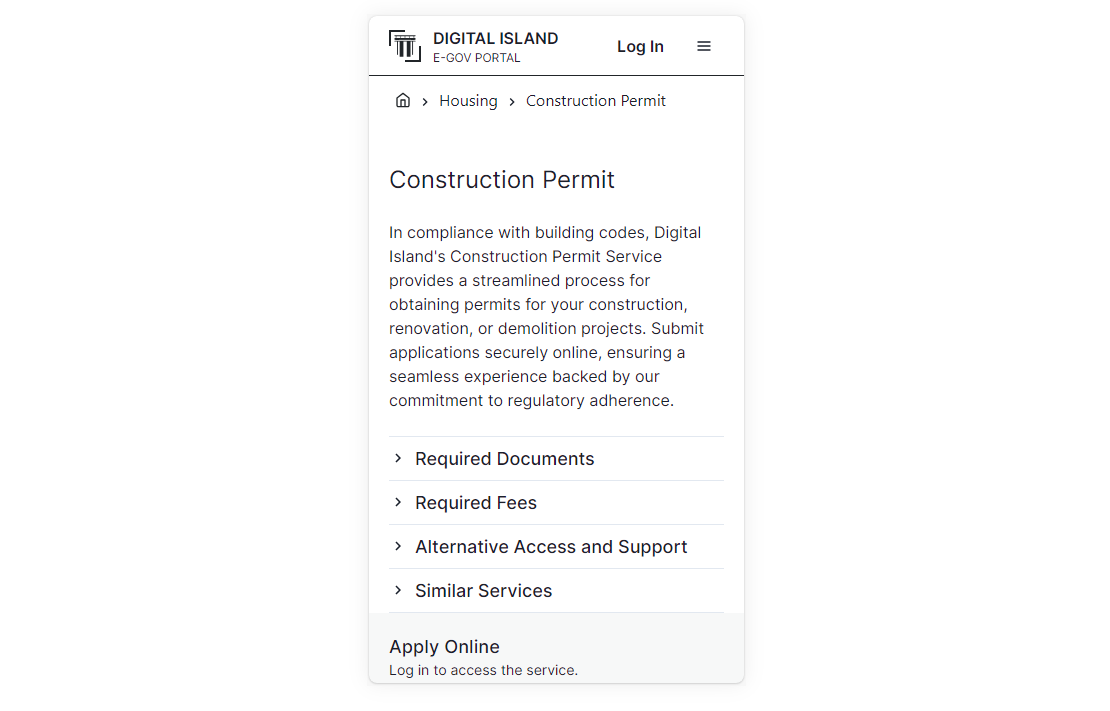Expand Alternative Access and Support label
This screenshot has width=1110, height=711.
[x=551, y=547]
